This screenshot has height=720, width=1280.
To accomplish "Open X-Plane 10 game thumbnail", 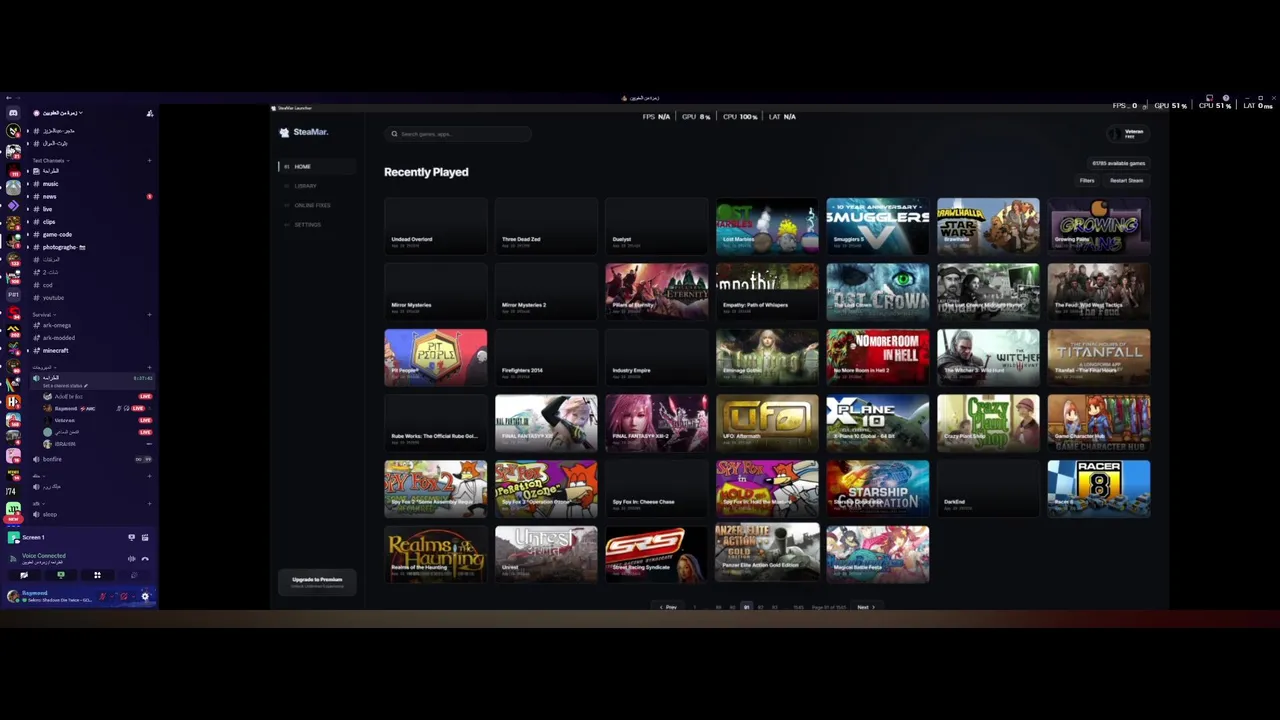I will pyautogui.click(x=877, y=423).
